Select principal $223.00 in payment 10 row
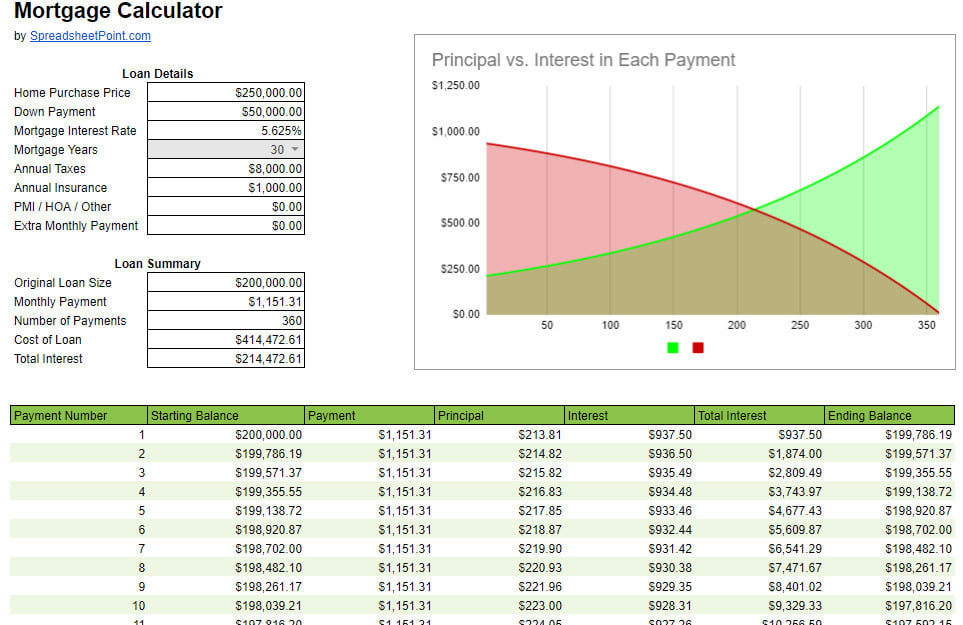 (500, 606)
